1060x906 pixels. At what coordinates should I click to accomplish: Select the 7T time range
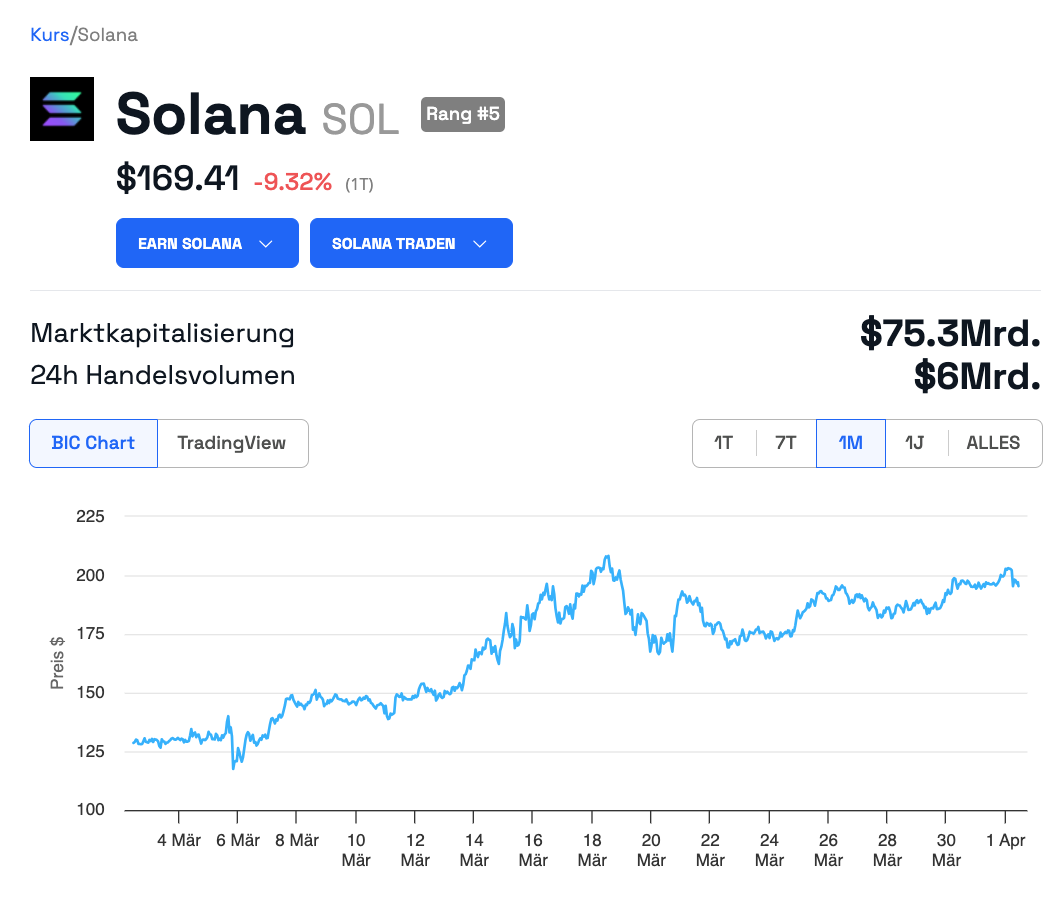tap(786, 443)
